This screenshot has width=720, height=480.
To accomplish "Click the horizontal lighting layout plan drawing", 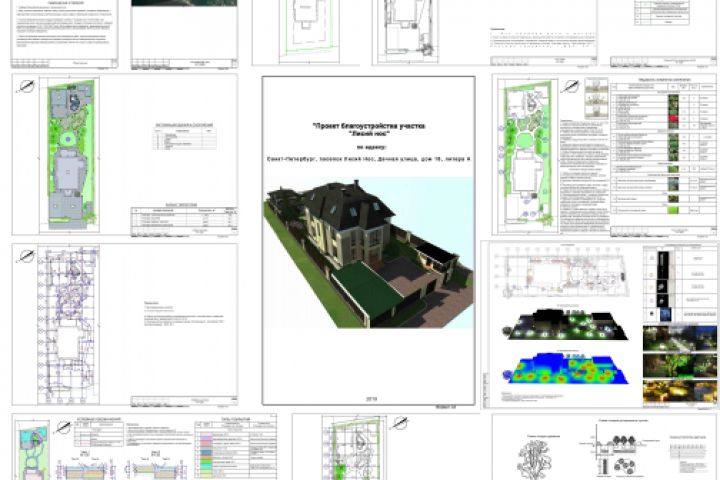I will [562, 273].
